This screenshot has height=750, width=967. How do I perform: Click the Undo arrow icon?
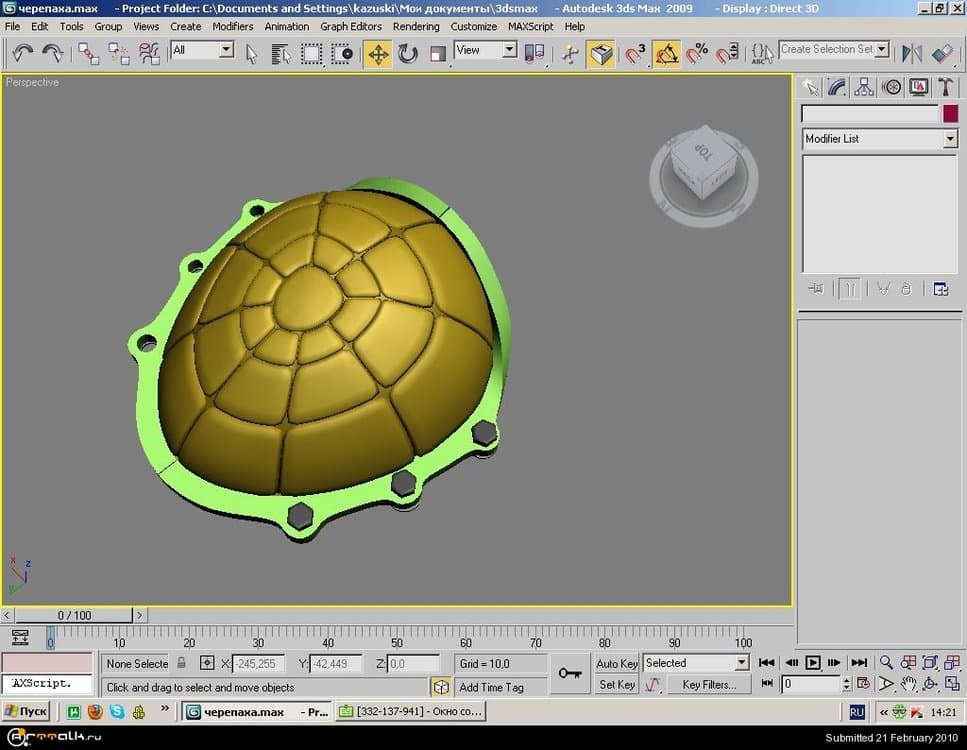click(22, 54)
